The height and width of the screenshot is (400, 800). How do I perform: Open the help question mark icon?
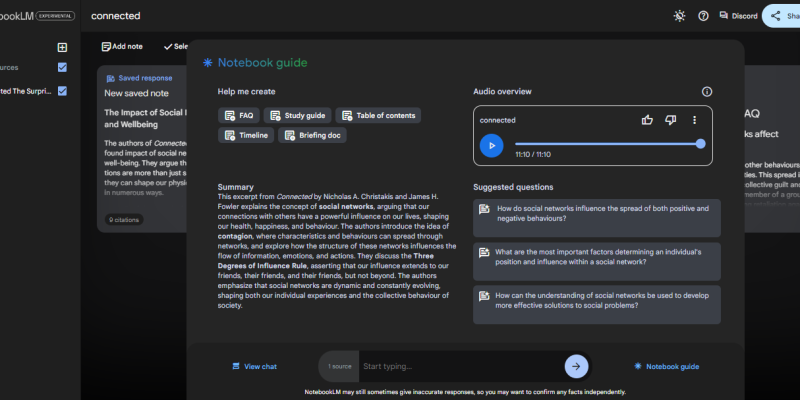[x=703, y=16]
